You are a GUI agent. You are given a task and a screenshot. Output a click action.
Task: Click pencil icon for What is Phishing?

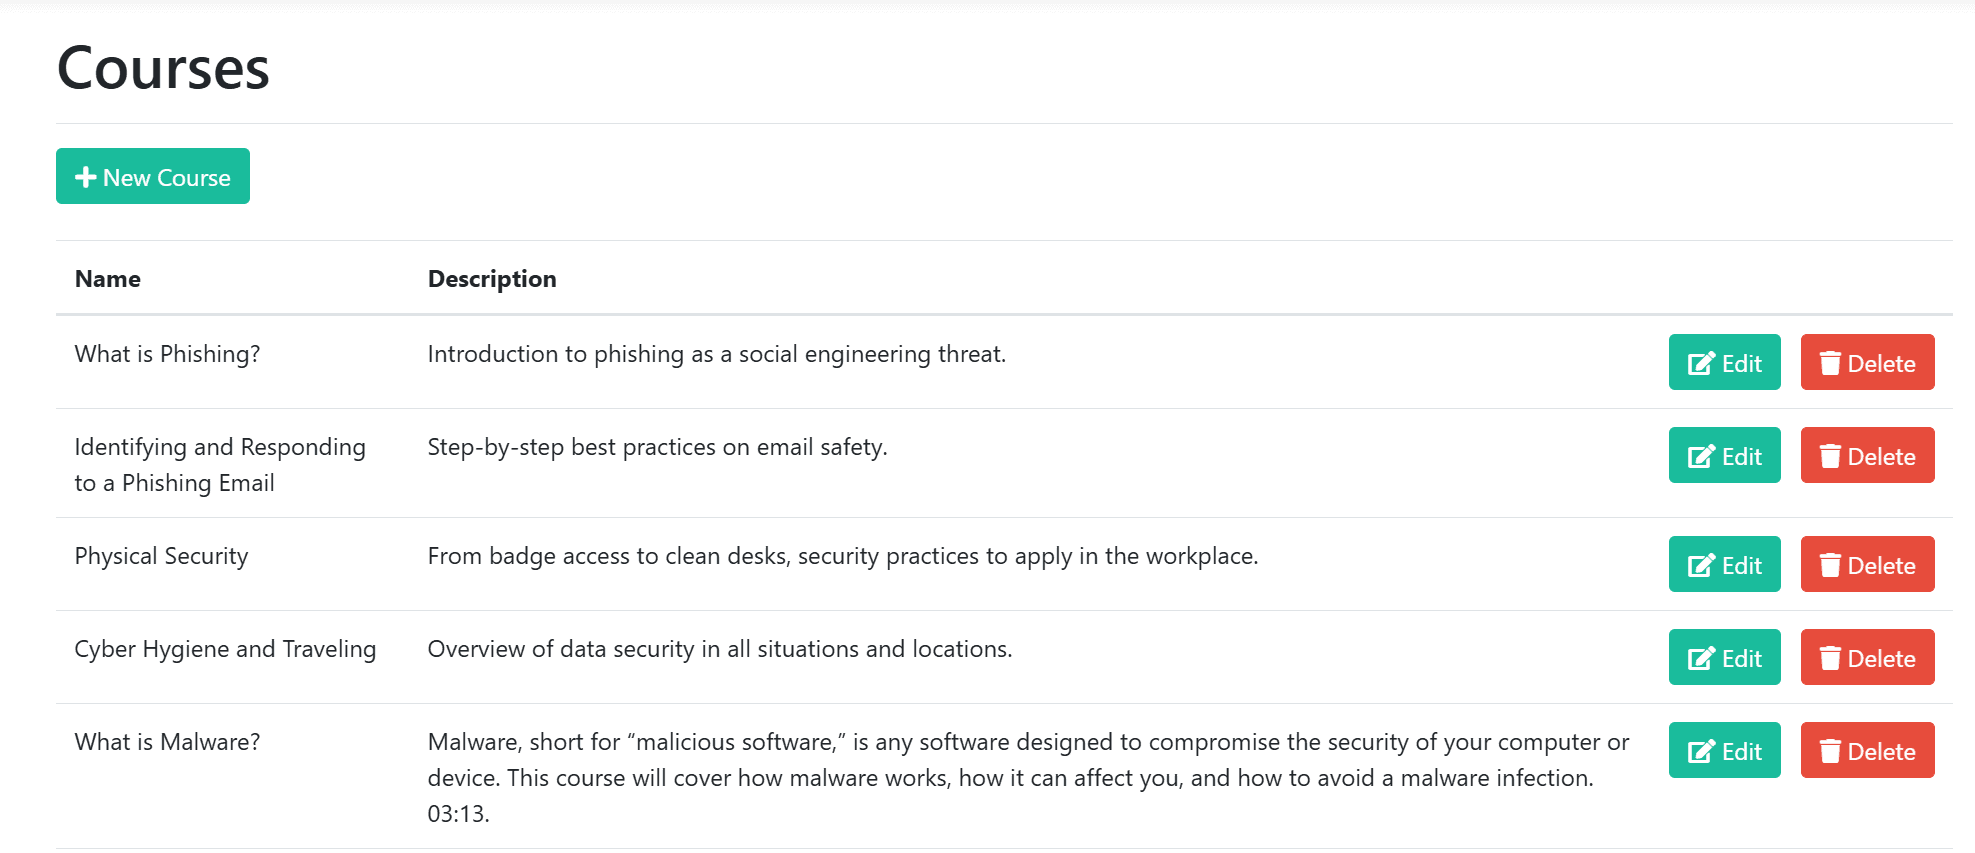1701,363
